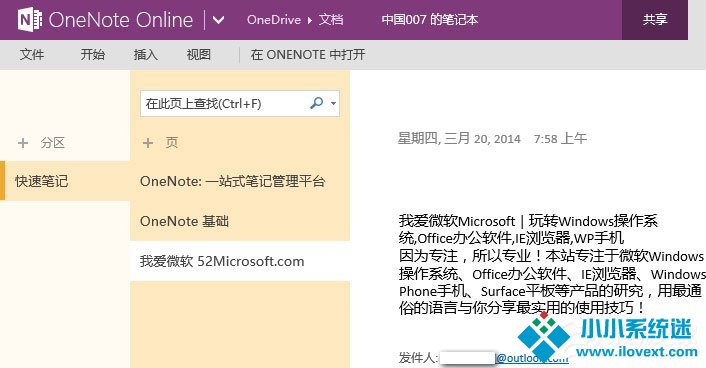Image resolution: width=706 pixels, height=368 pixels.
Task: Click the 发件人 label
Action: click(418, 358)
